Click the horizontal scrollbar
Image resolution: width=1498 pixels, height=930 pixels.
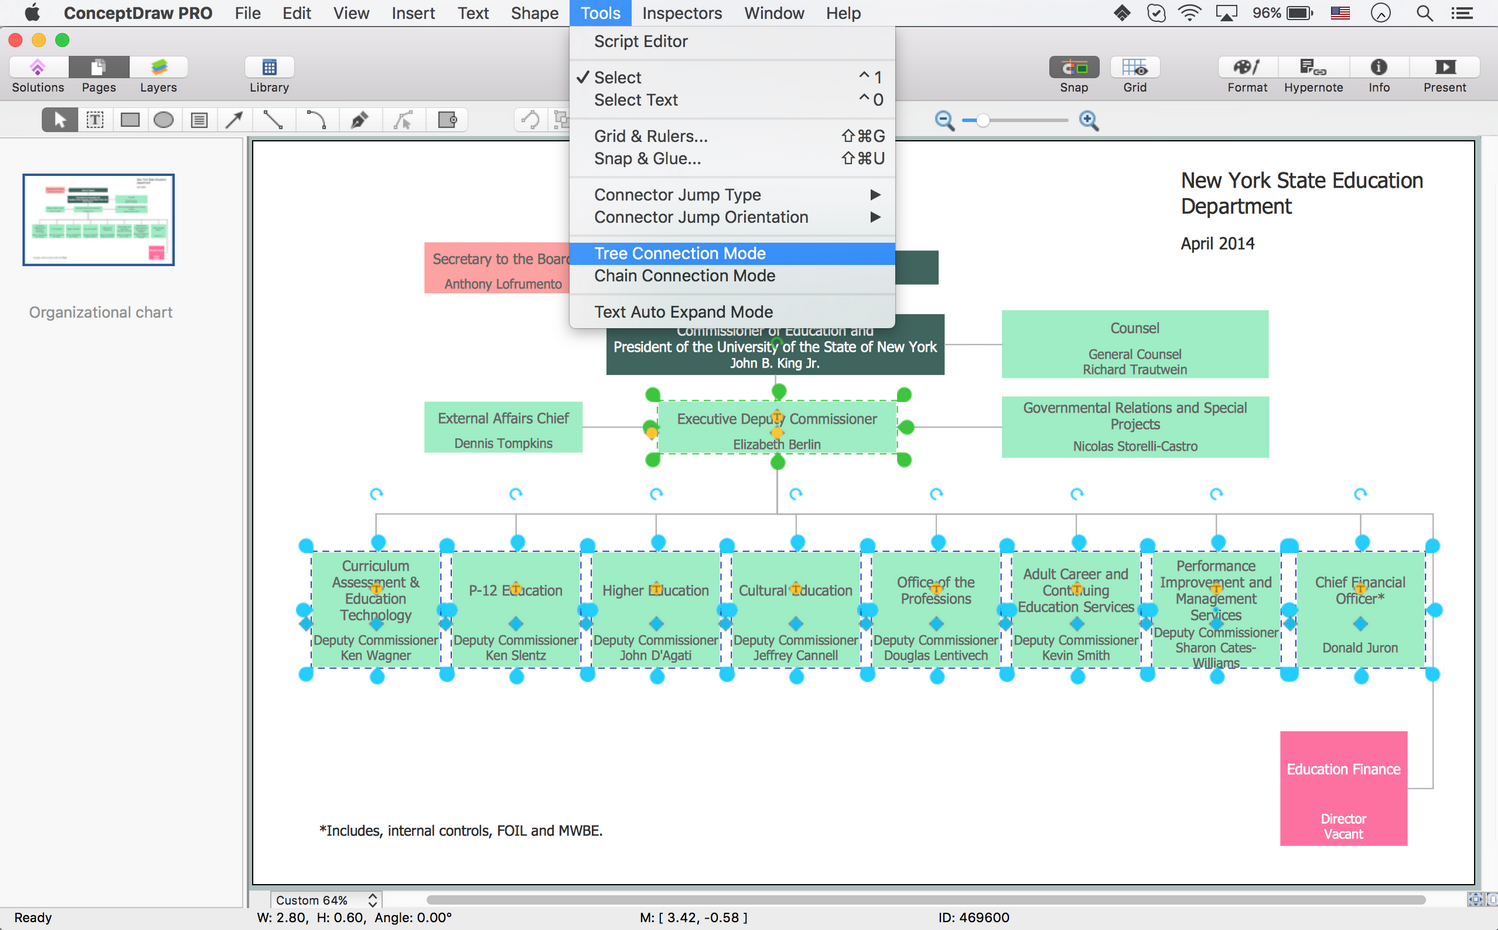pos(925,900)
